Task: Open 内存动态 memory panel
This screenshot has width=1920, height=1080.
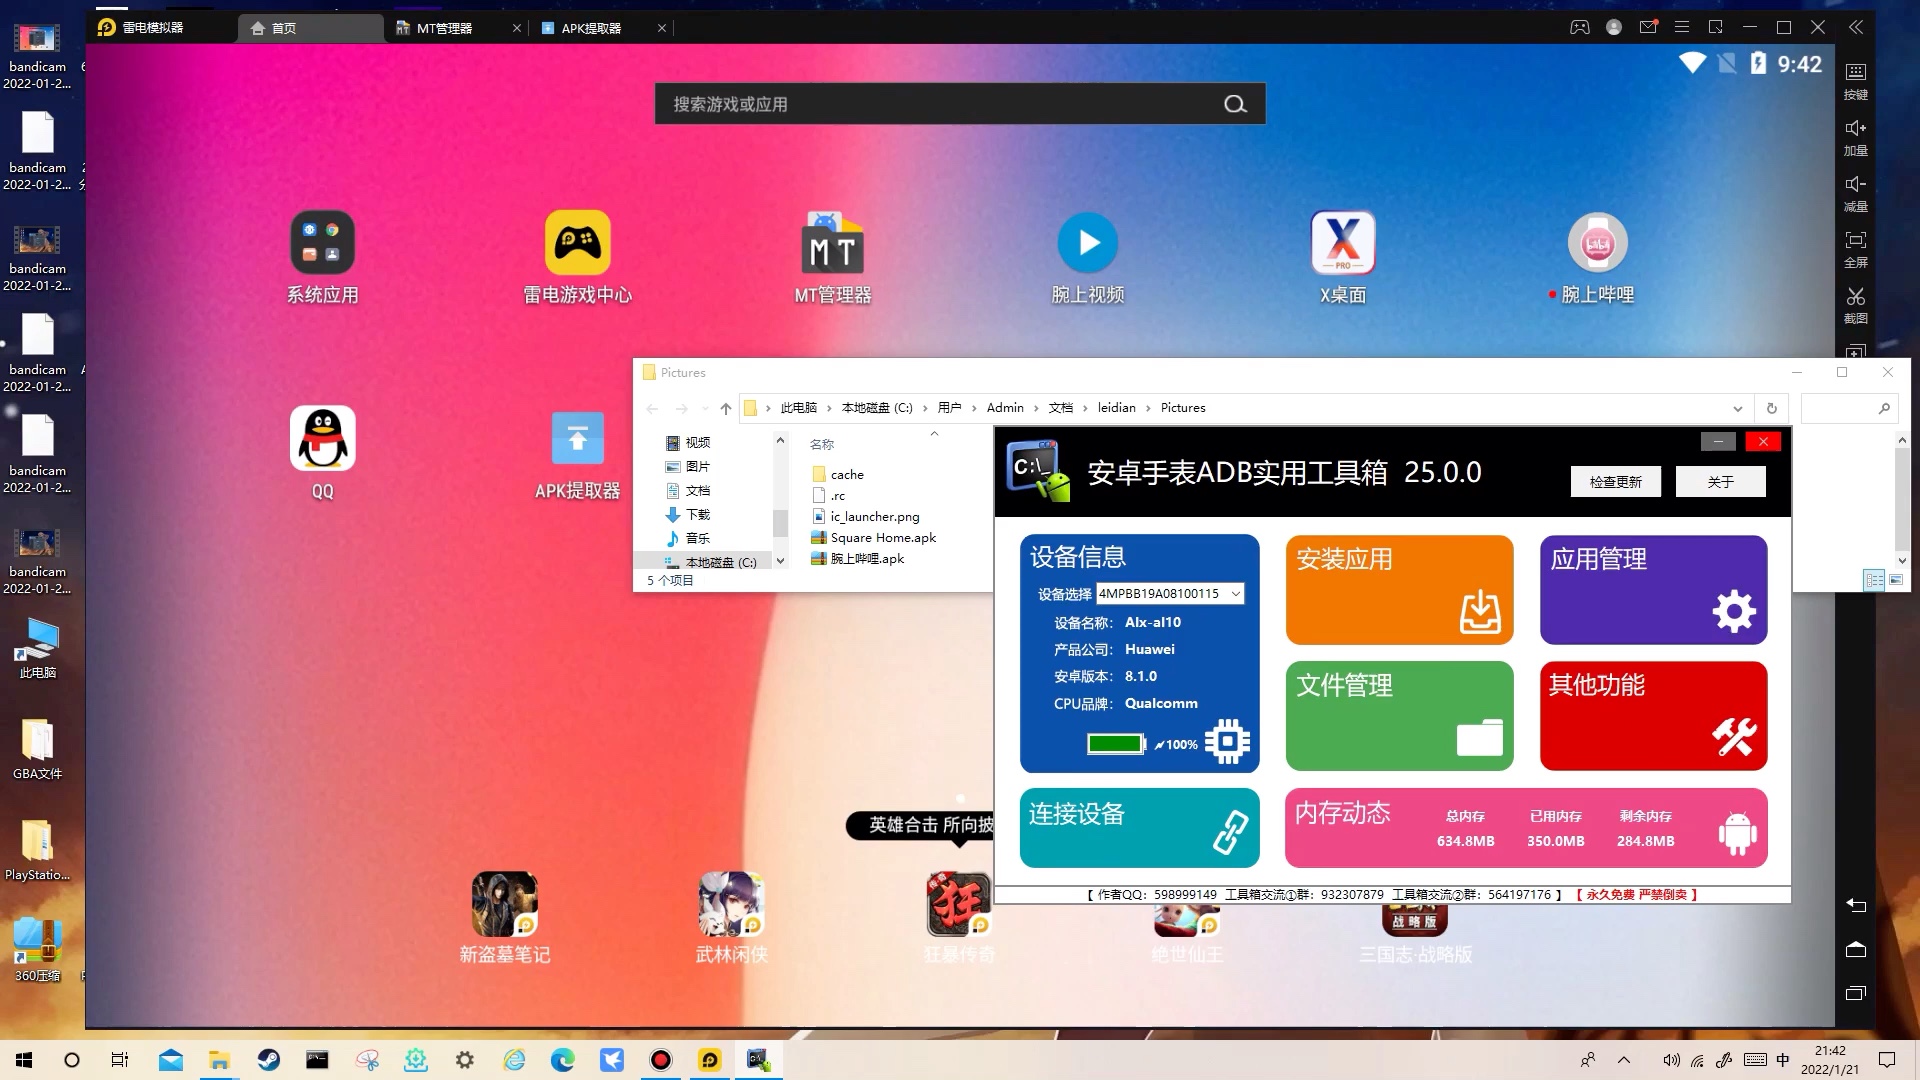Action: 1526,828
